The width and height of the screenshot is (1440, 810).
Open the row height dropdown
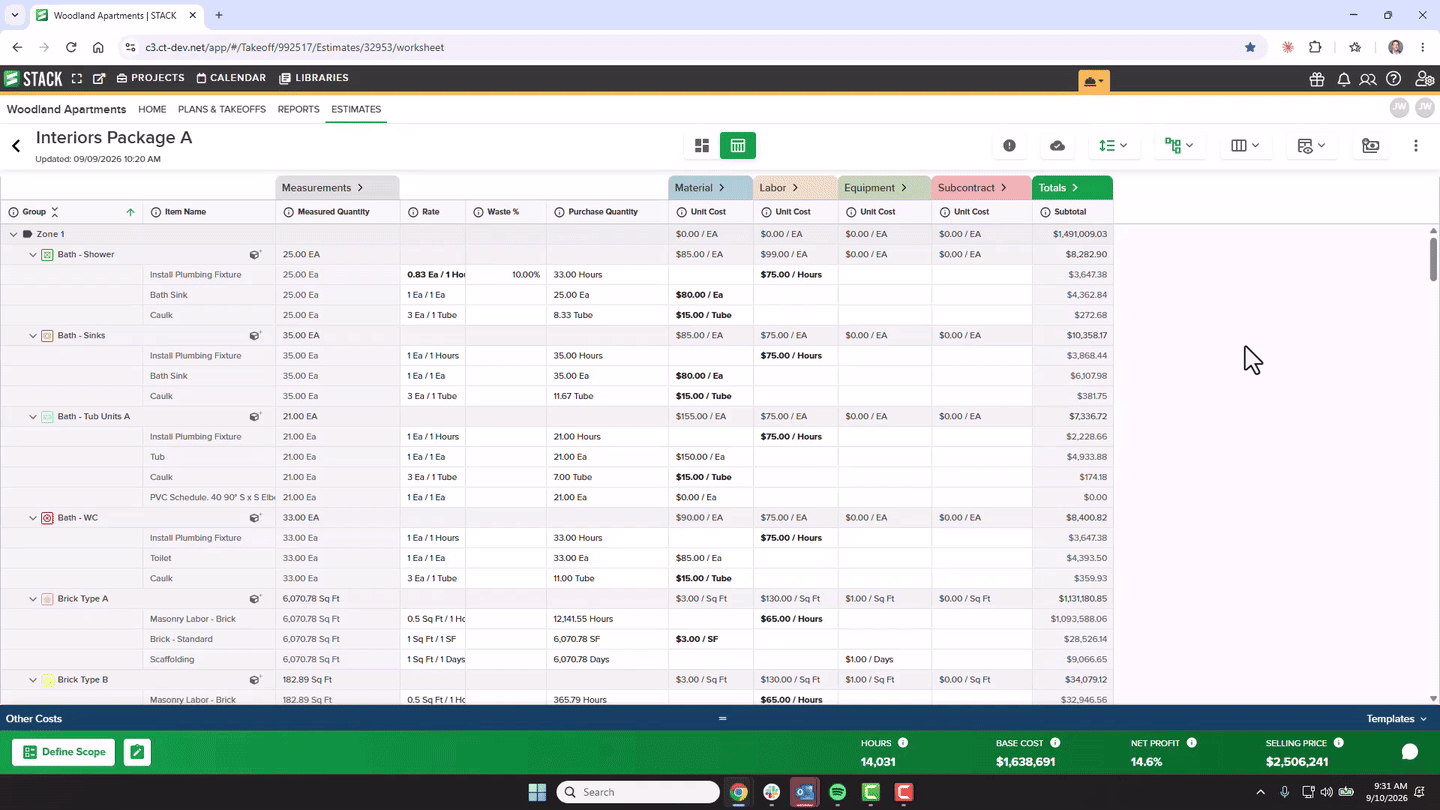(x=1113, y=146)
